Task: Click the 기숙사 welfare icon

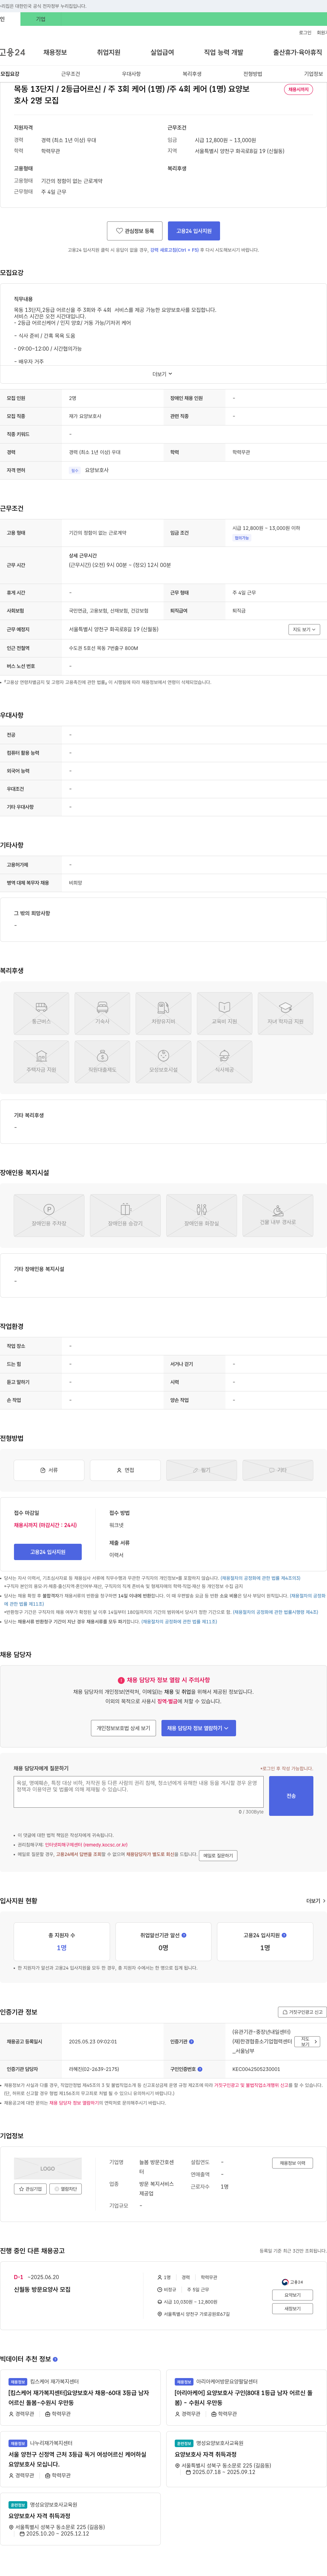Action: click(102, 1013)
